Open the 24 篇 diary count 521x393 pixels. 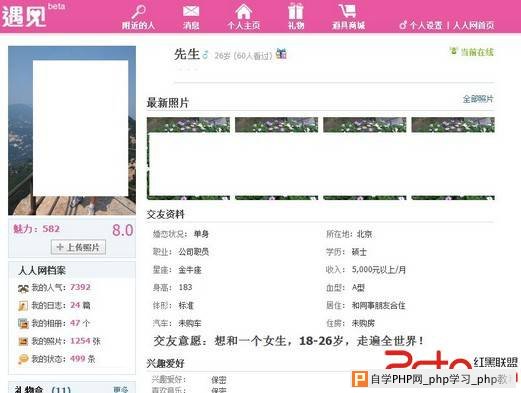point(80,305)
